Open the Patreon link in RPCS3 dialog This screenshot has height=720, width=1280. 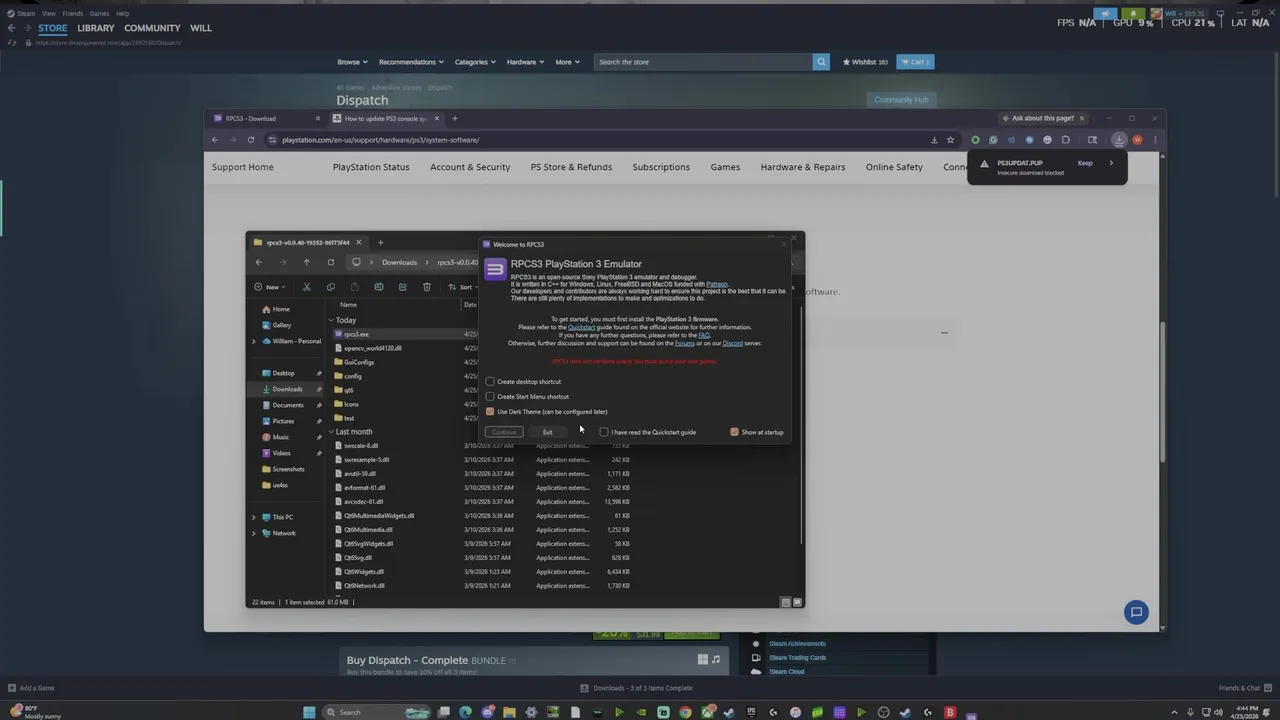[x=717, y=284]
